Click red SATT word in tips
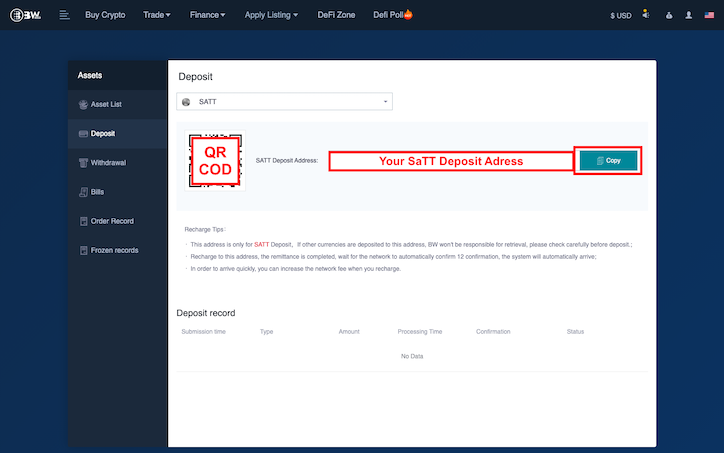This screenshot has height=453, width=724. pyautogui.click(x=261, y=244)
